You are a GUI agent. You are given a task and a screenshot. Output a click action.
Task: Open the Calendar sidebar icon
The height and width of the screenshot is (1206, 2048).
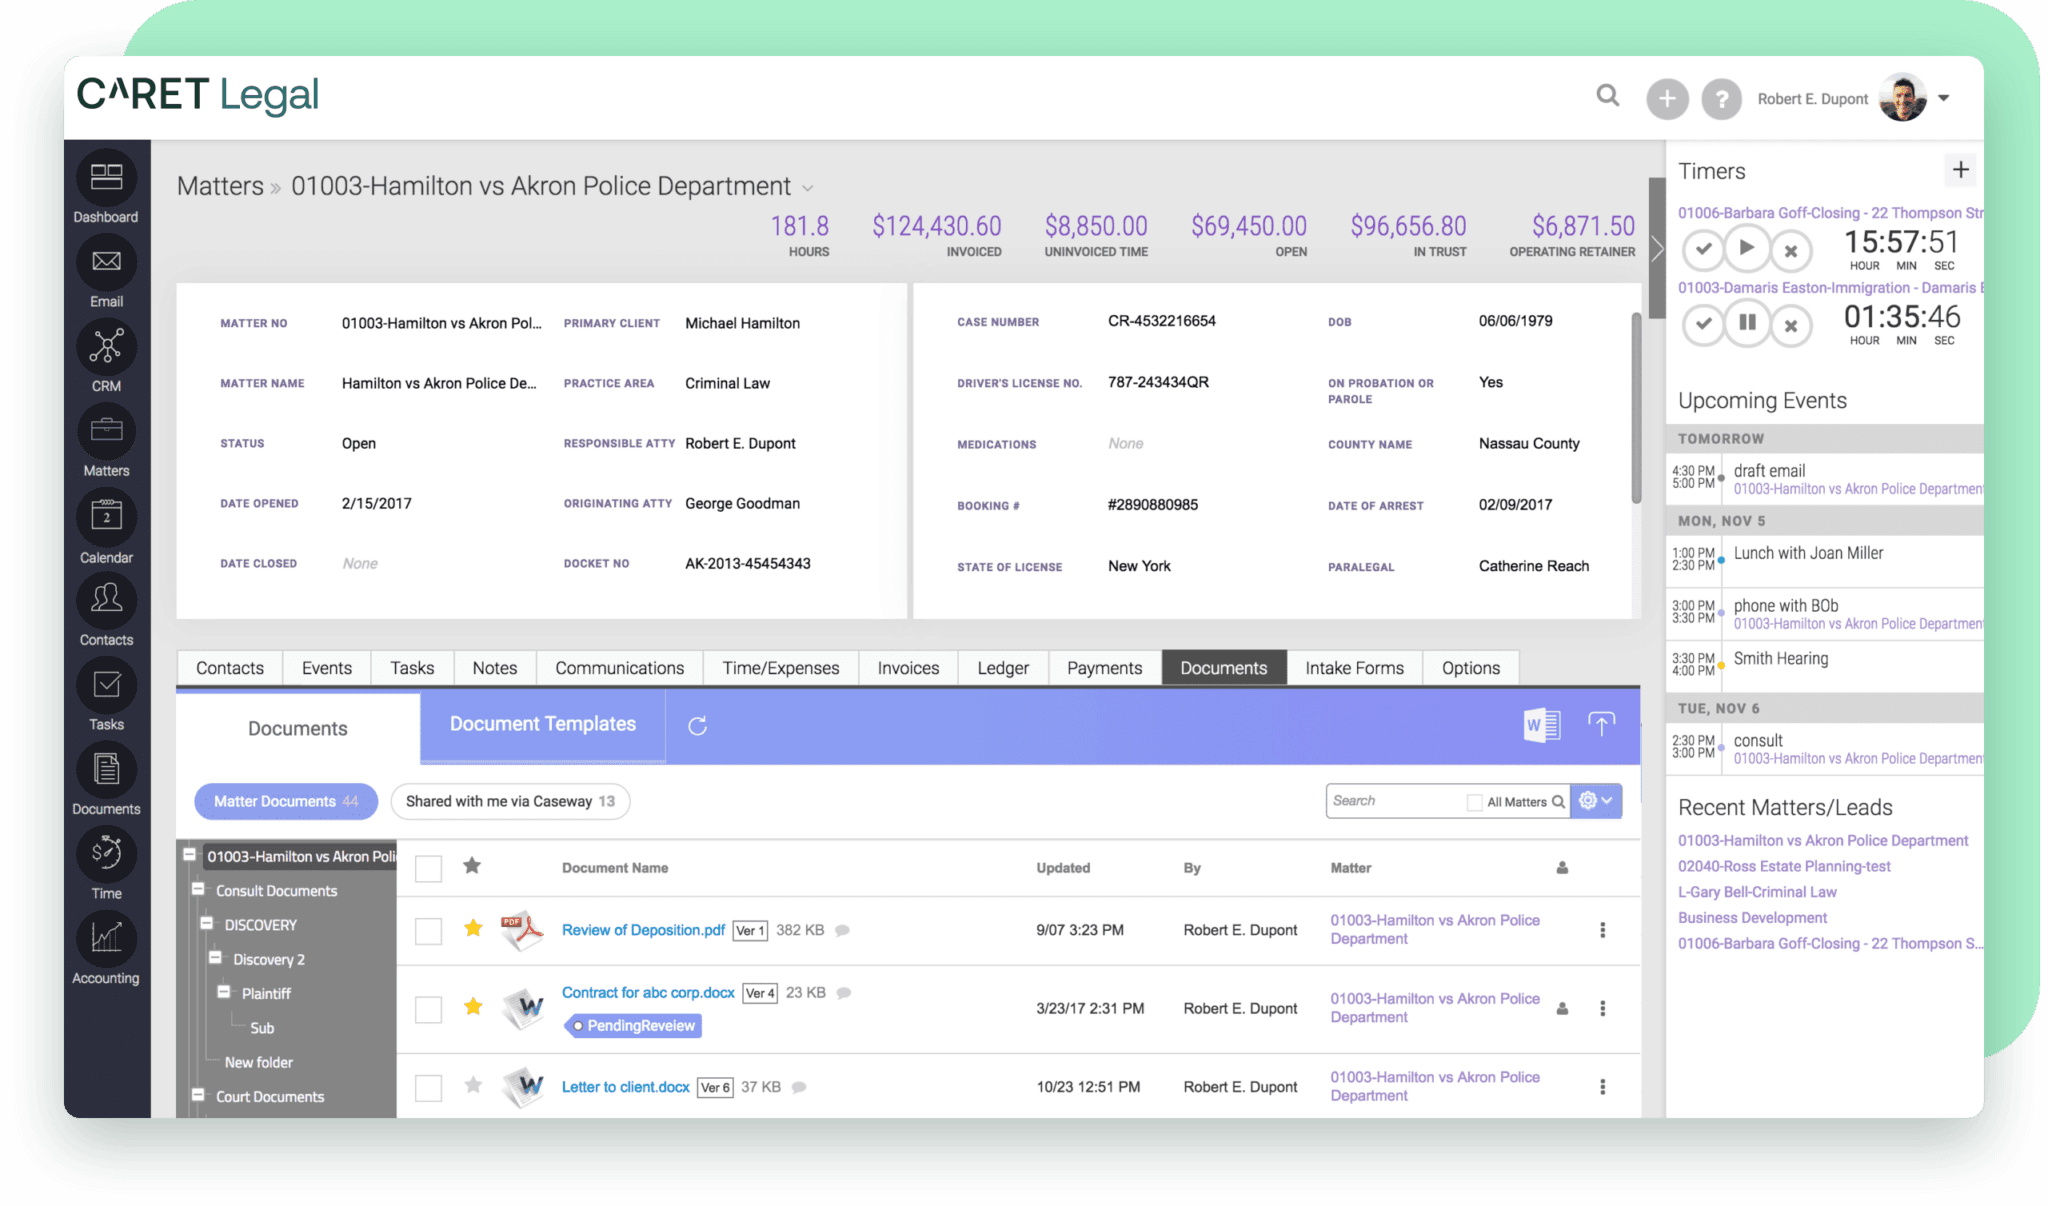coord(106,516)
